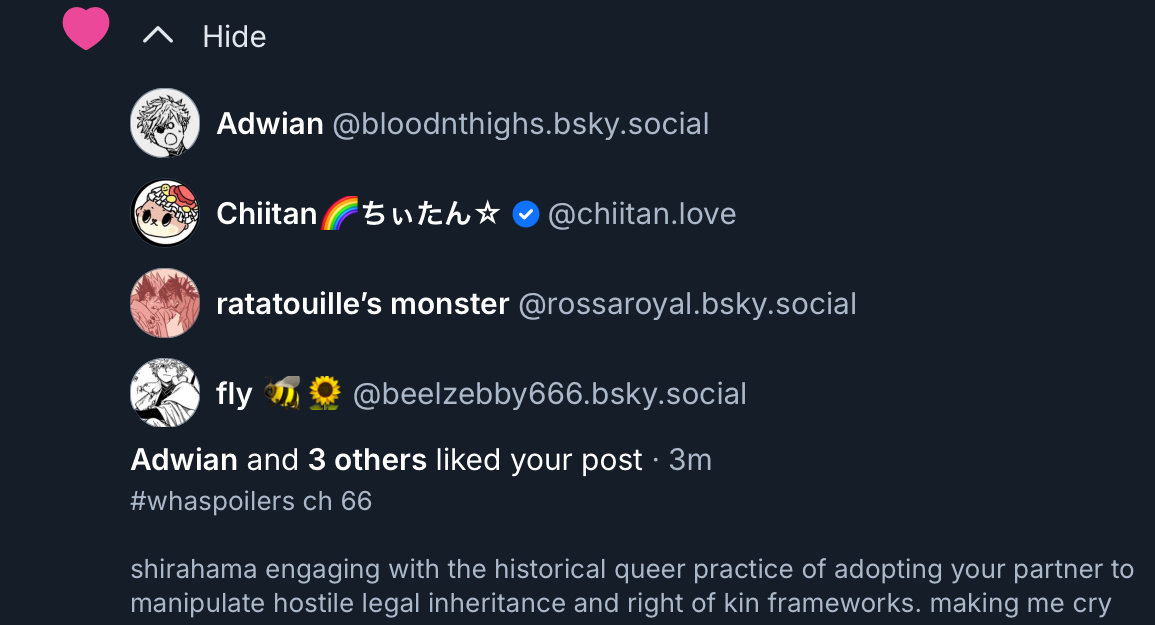Open Chiitan's profile avatar
This screenshot has width=1155, height=625.
[x=165, y=213]
